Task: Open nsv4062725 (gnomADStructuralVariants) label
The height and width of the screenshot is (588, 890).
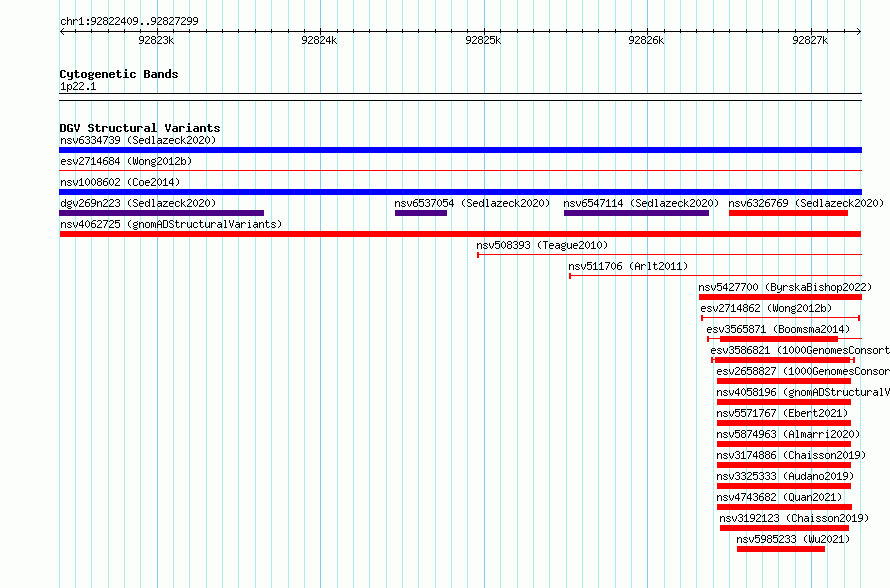Action: click(171, 224)
